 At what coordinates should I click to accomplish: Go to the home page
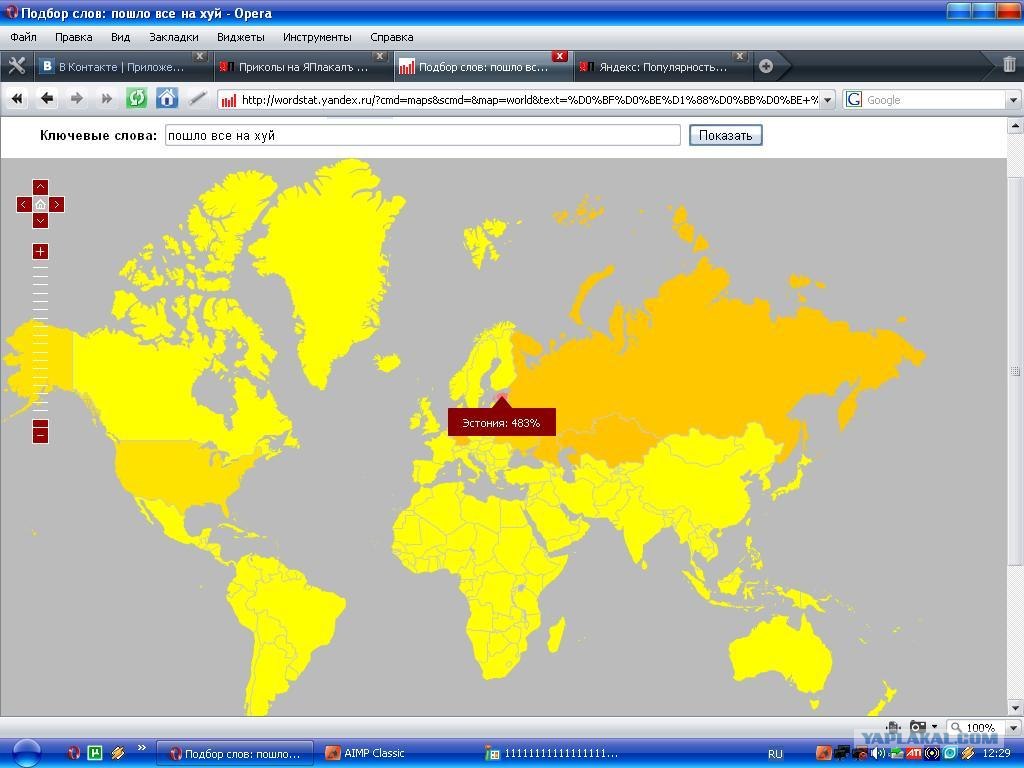pos(167,99)
